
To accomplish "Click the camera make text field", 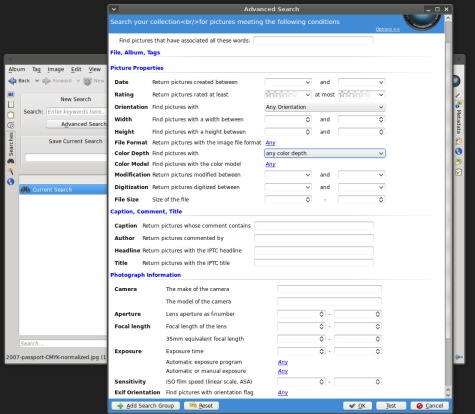I will [329, 289].
